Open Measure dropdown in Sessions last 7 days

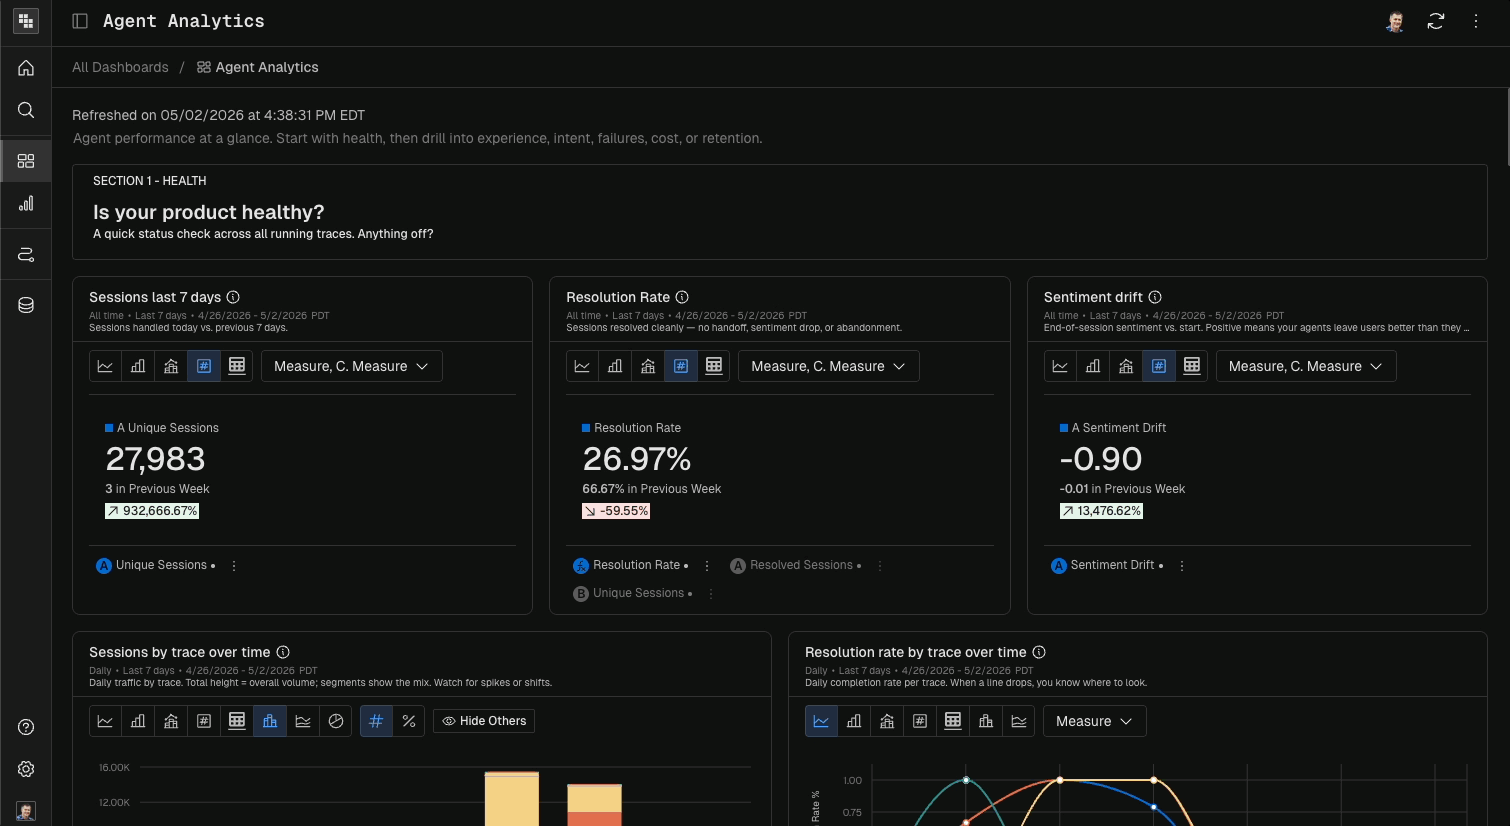(351, 366)
